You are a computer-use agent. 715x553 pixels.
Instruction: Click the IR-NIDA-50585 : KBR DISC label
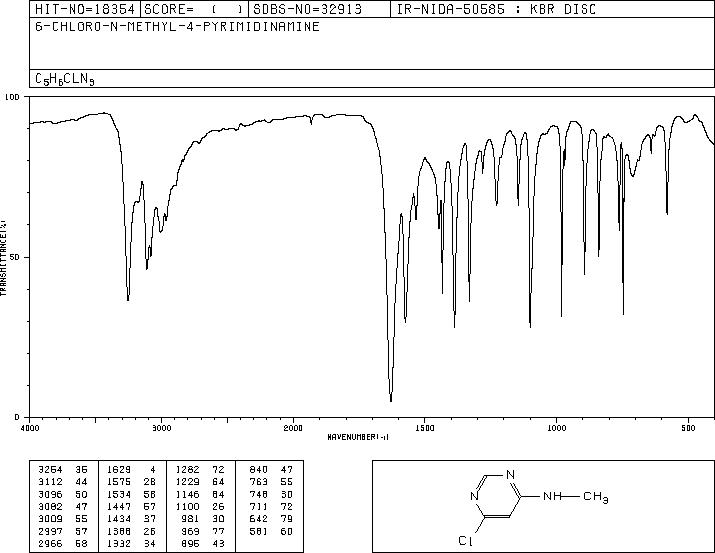[x=496, y=9]
